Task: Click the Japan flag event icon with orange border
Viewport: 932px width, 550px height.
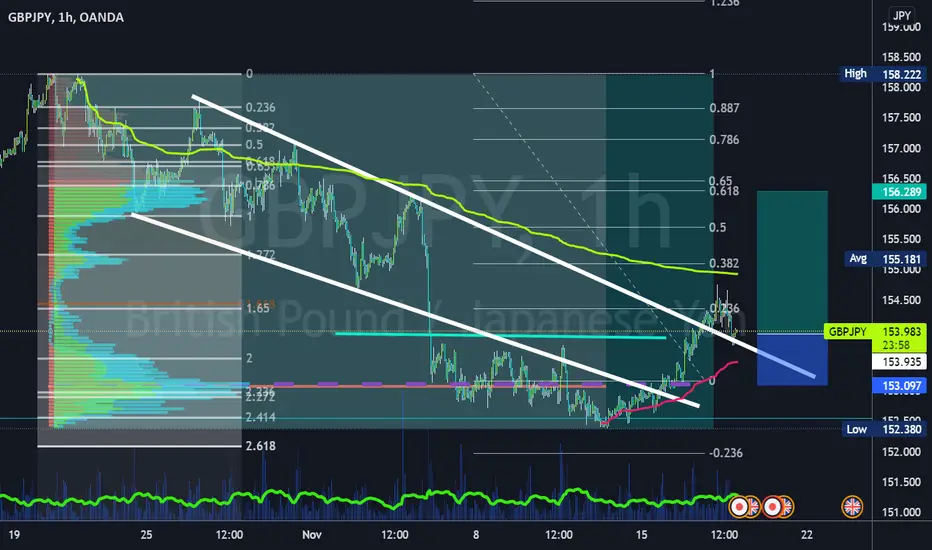Action: [x=739, y=507]
